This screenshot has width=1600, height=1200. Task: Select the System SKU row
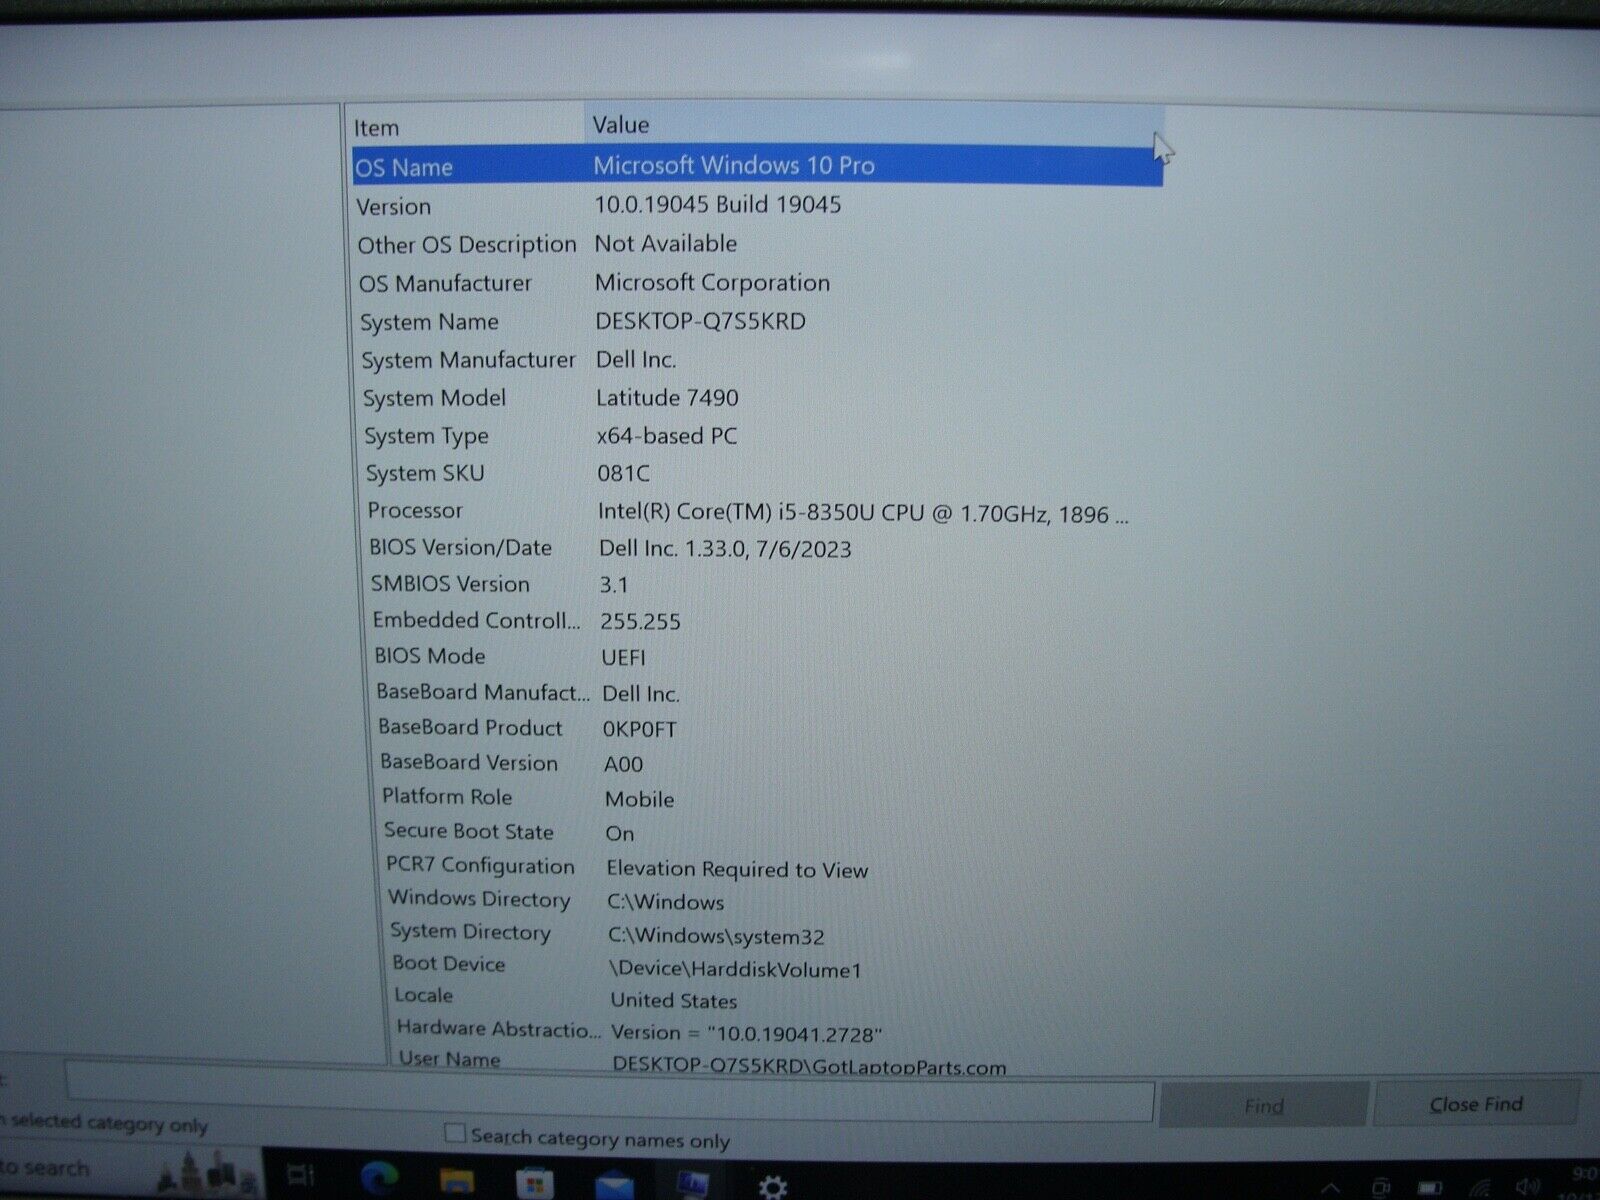[x=765, y=473]
